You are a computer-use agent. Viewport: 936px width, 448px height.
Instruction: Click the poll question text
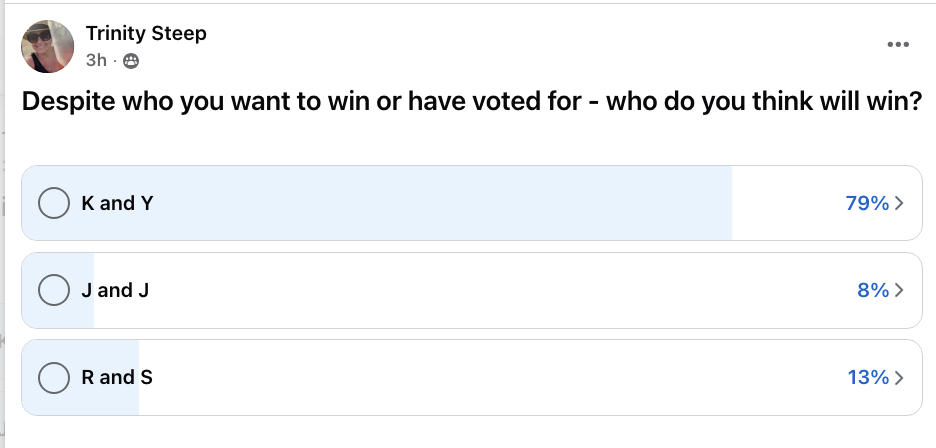point(470,103)
